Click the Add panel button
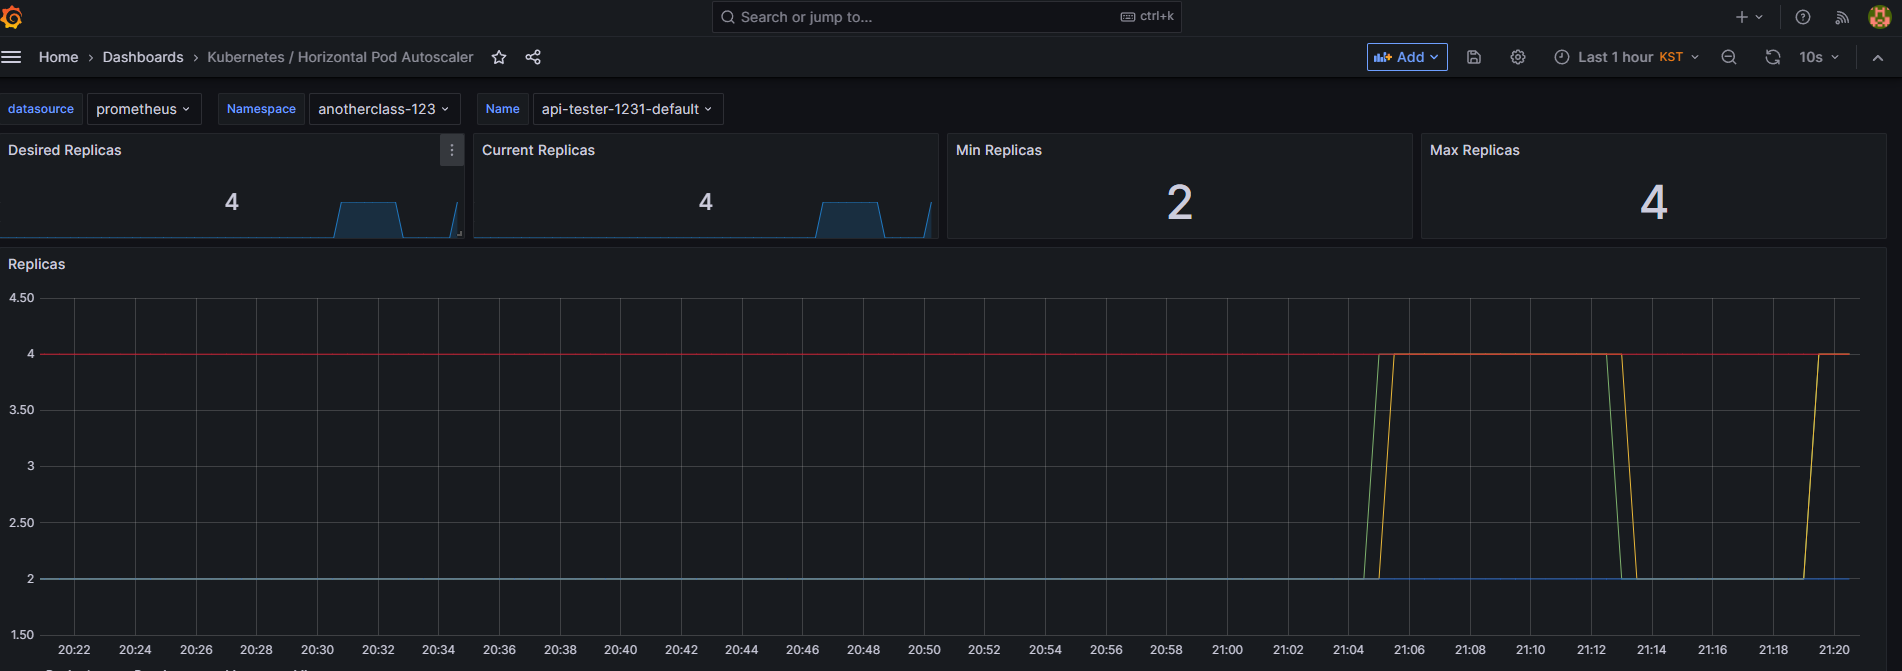Image resolution: width=1902 pixels, height=671 pixels. 1407,57
